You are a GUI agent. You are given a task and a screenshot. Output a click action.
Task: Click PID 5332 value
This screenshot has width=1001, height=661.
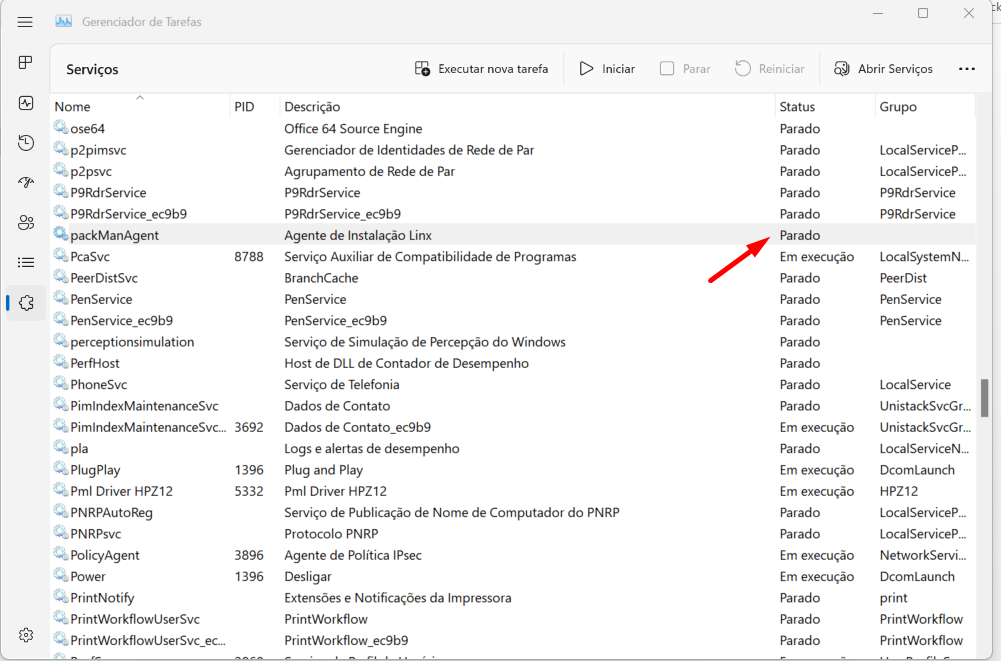pos(249,491)
